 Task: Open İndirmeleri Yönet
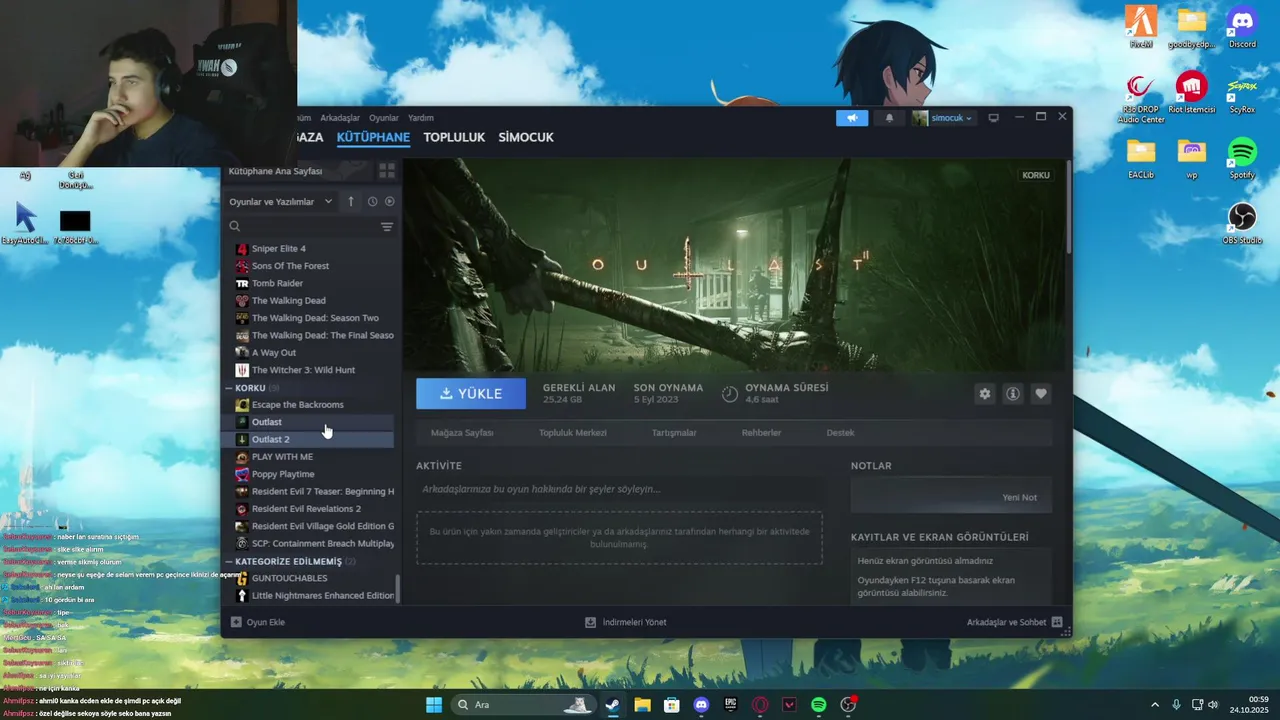click(x=626, y=622)
